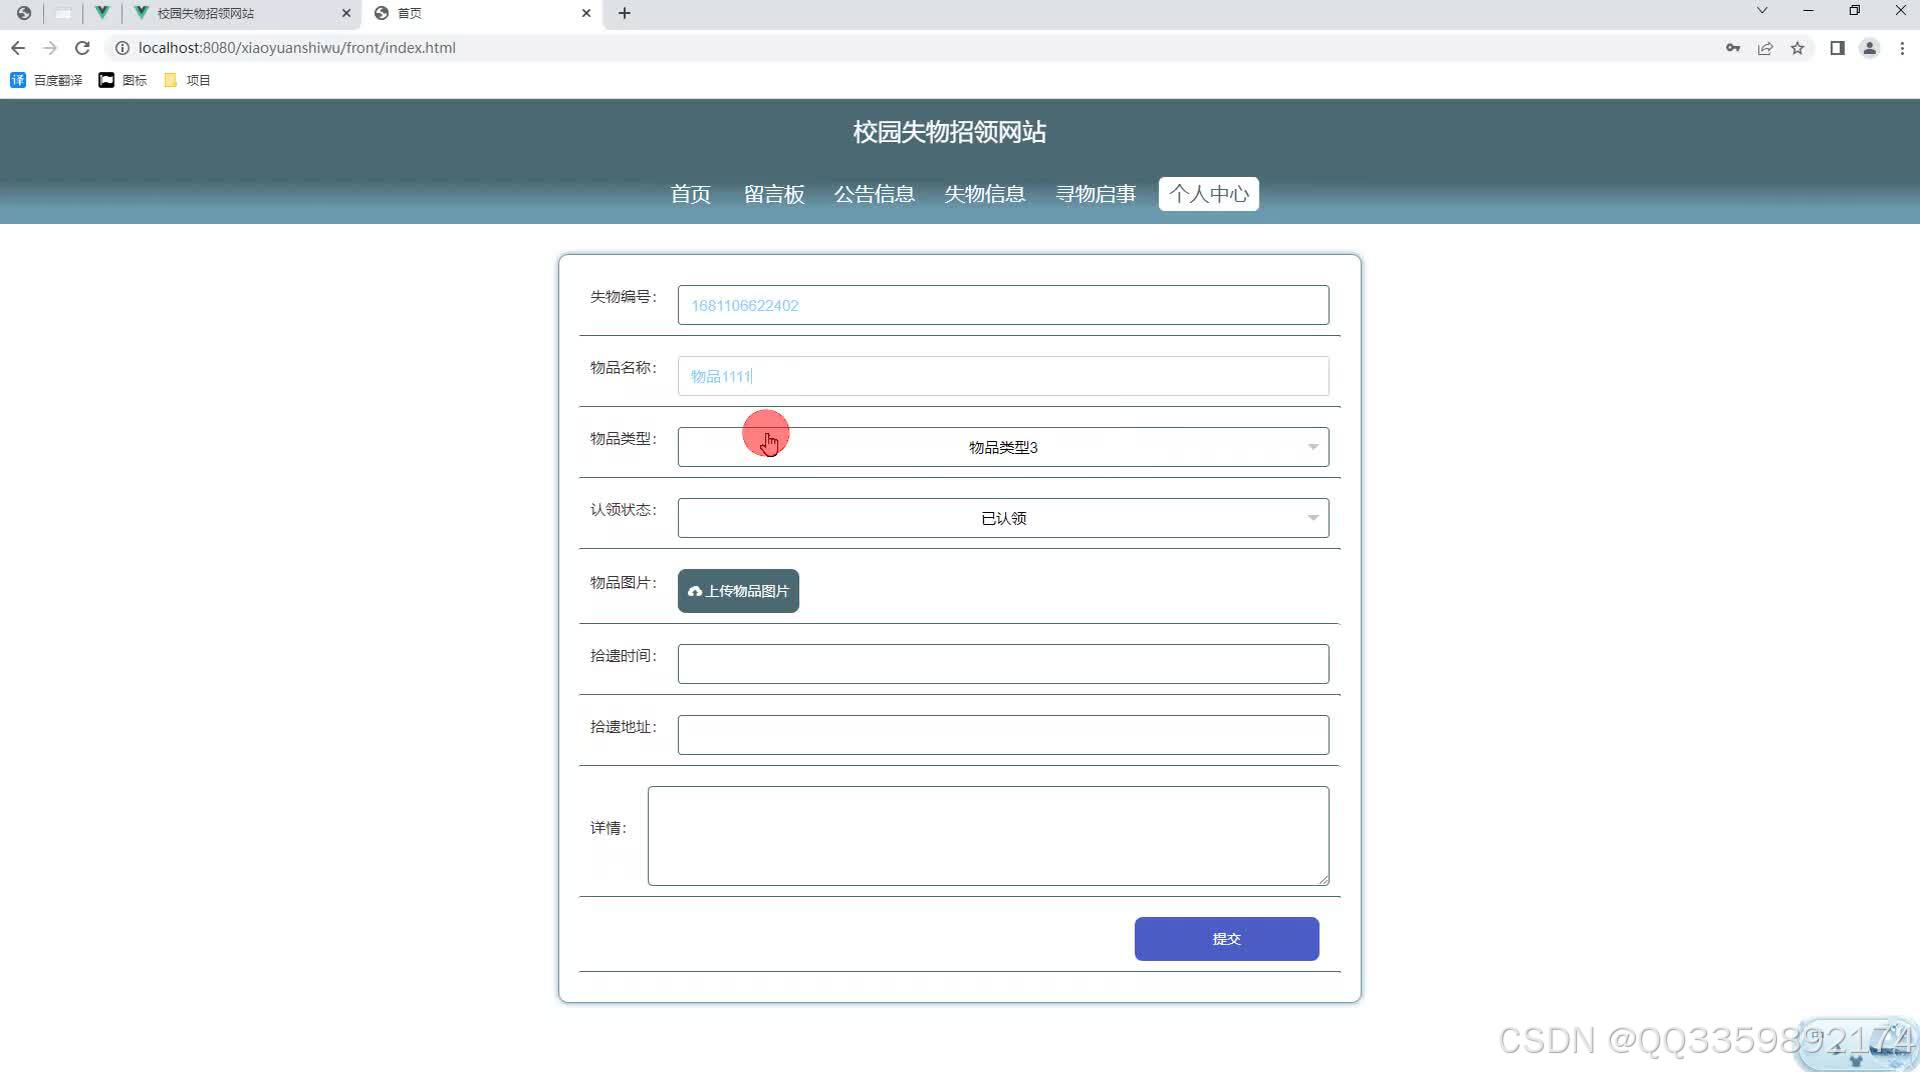
Task: Open 留言板 menu item
Action: point(774,194)
